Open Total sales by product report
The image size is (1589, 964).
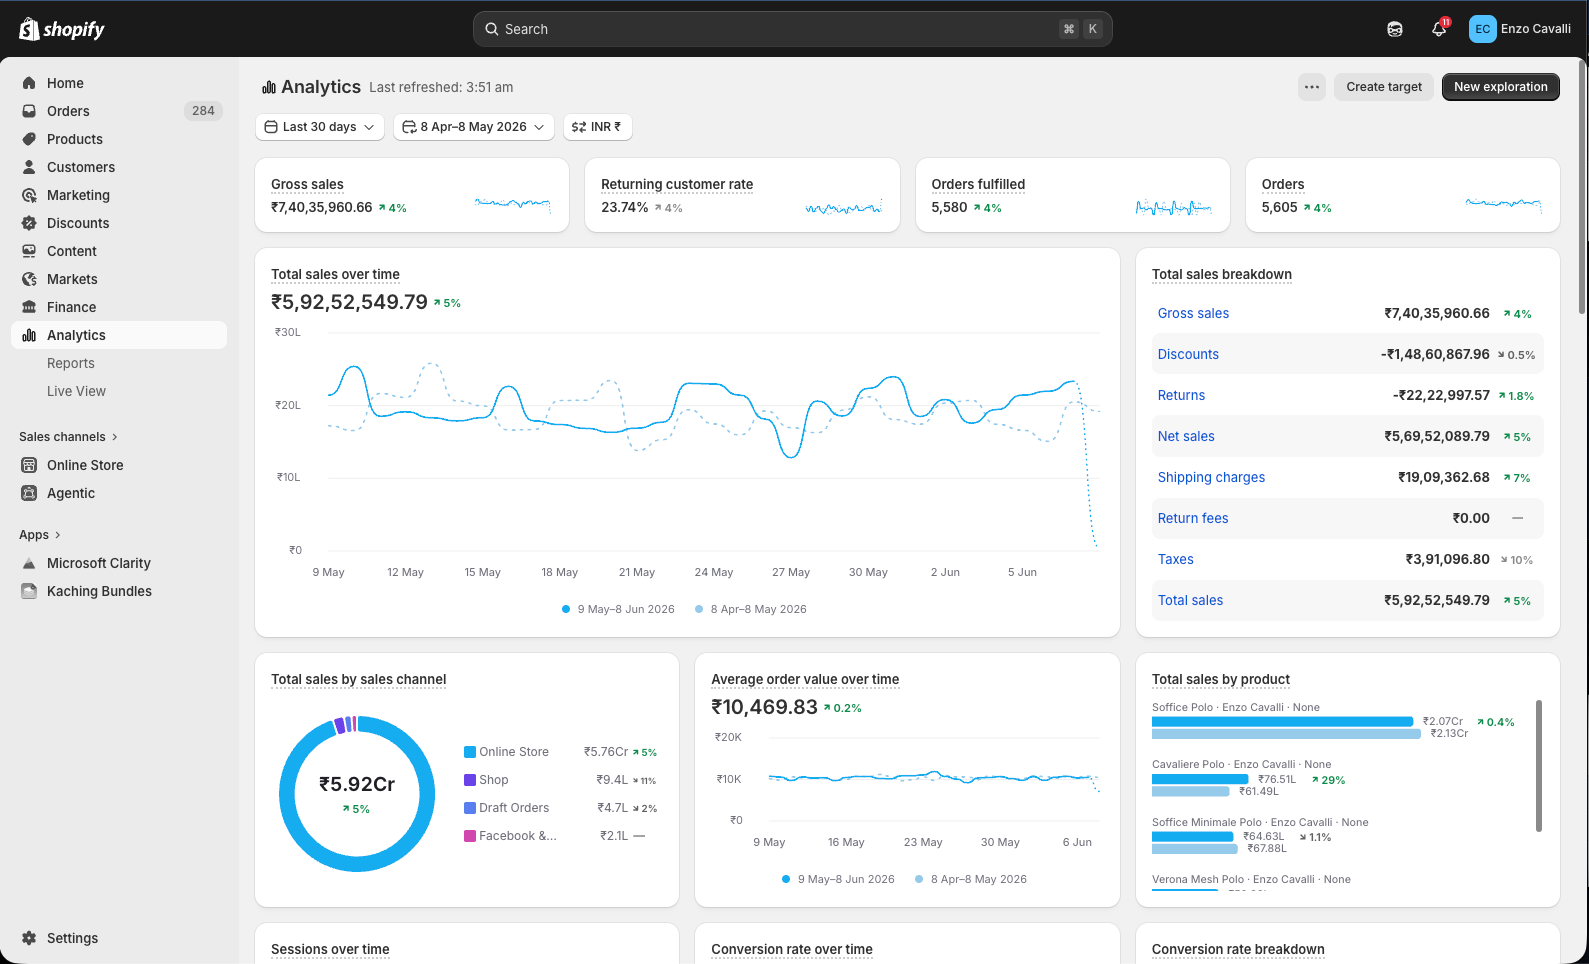(x=1221, y=679)
